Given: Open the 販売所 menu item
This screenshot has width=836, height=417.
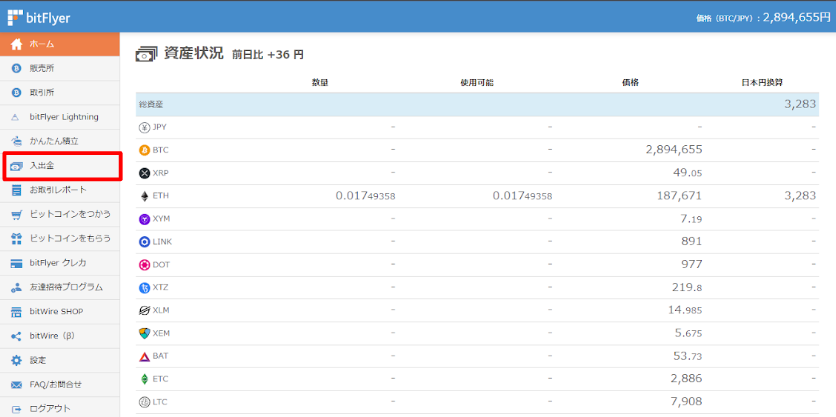Looking at the screenshot, I should click(x=60, y=68).
